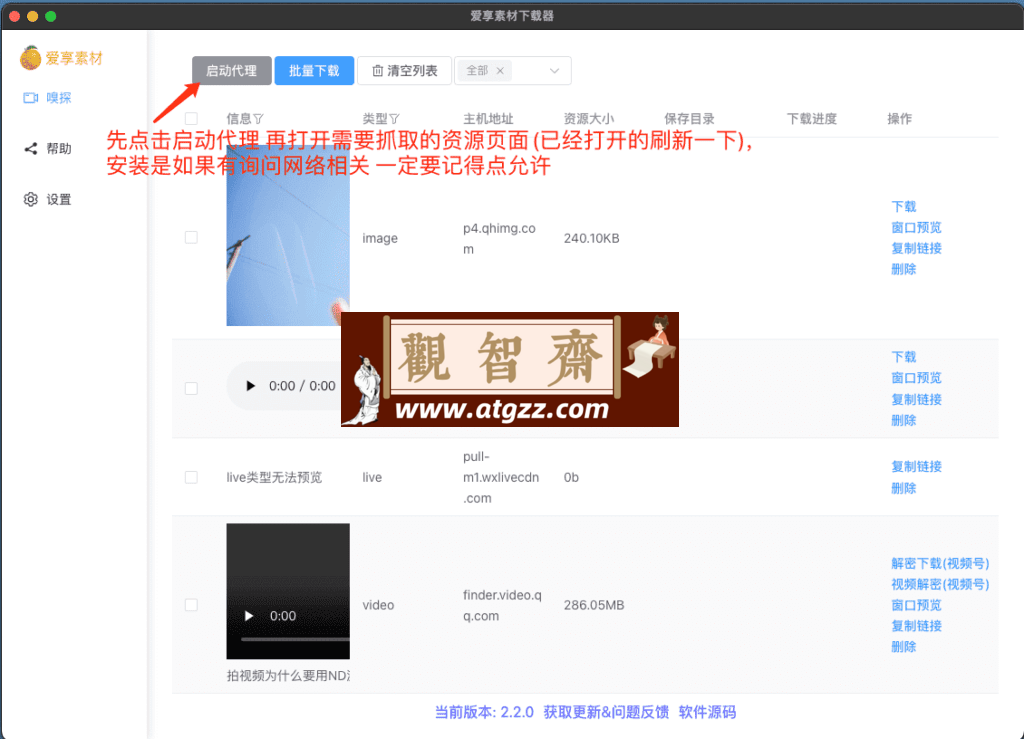Click 复制链接 for the video row
Viewport: 1024px width, 739px height.
click(x=916, y=626)
